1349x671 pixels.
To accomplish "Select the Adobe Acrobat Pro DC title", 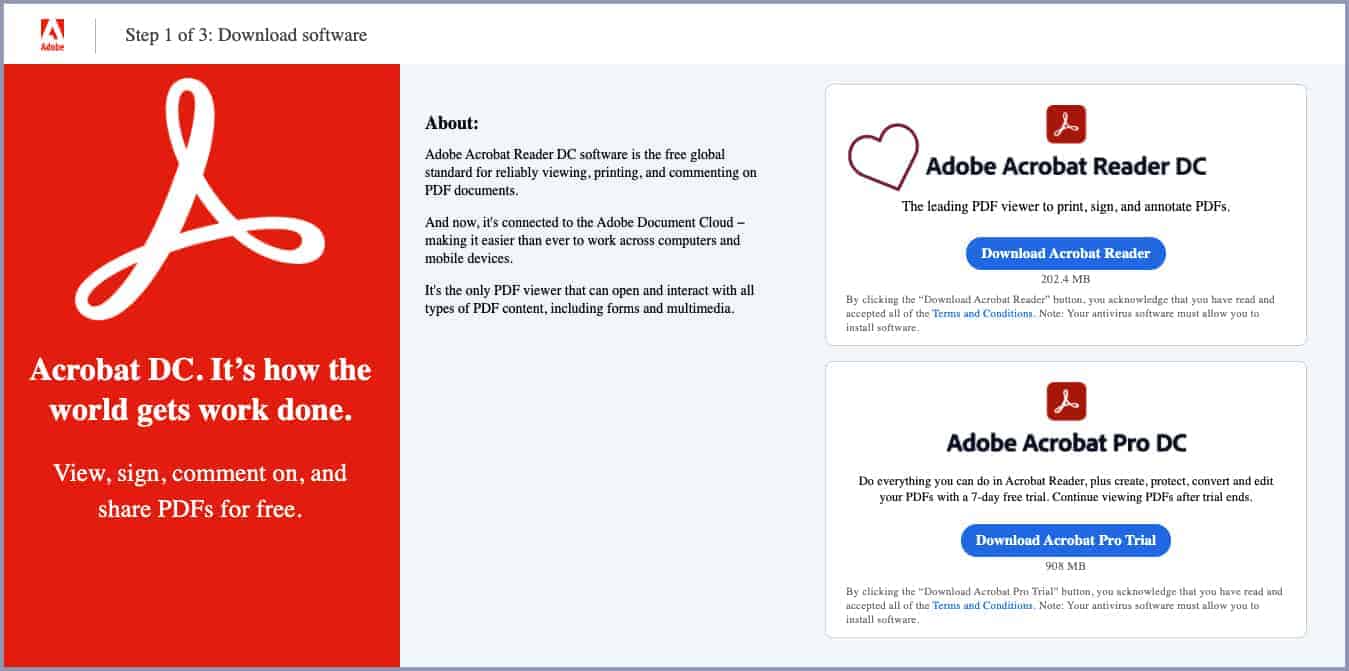I will coord(1066,443).
